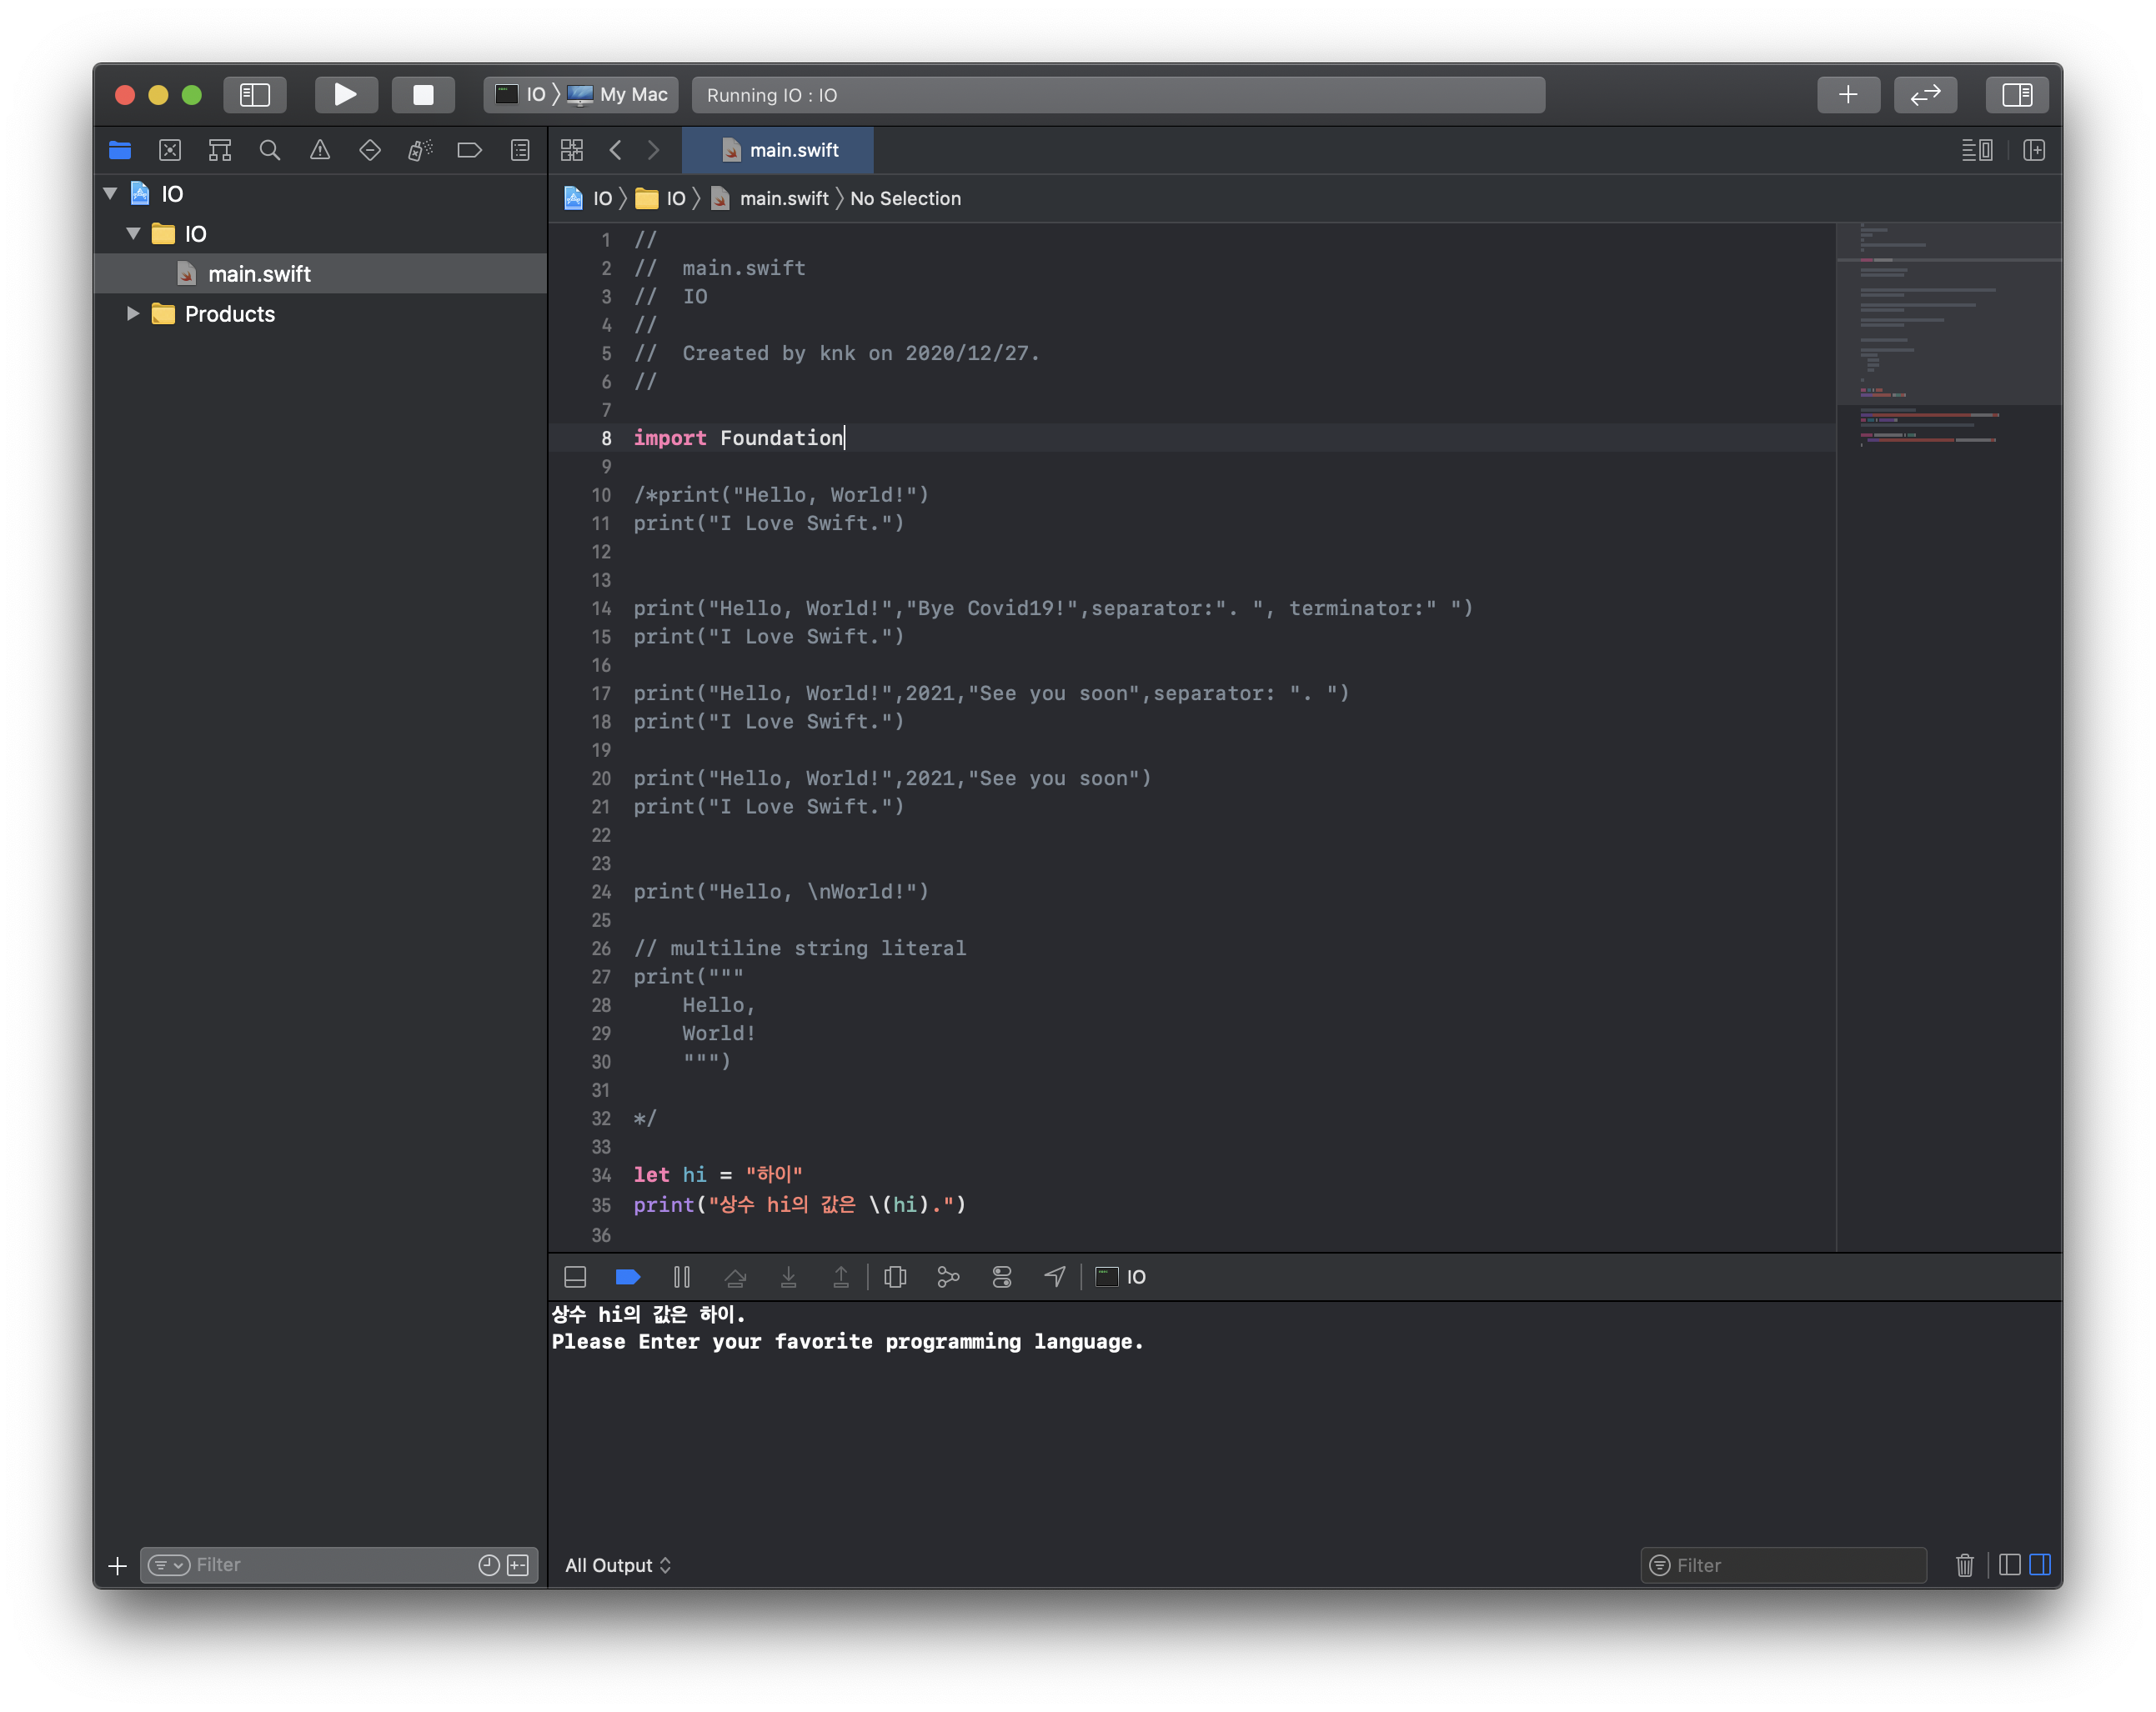Click IO project in the jump bar
Image resolution: width=2156 pixels, height=1712 pixels.
[588, 198]
